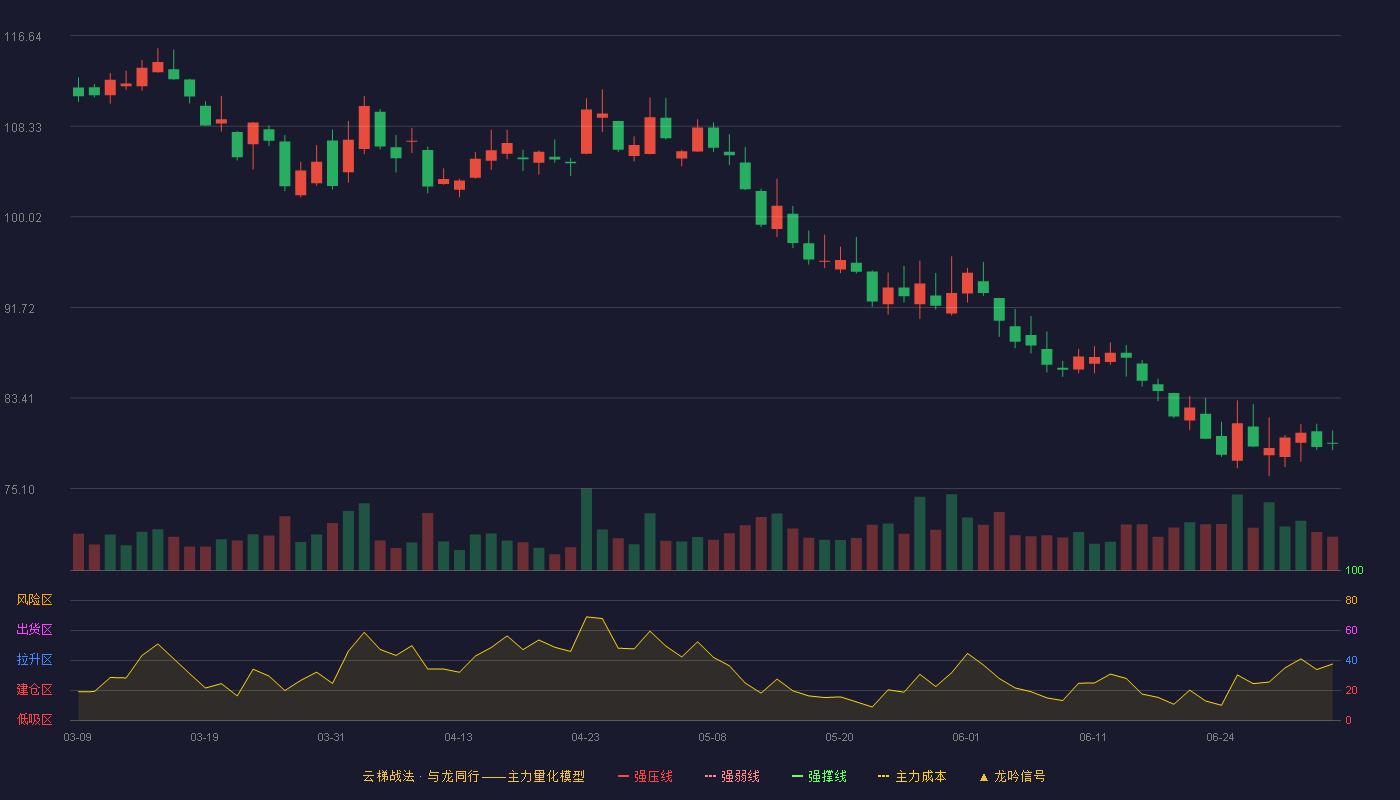The image size is (1400, 800).
Task: Click the 03-19 date label
Action: pyautogui.click(x=204, y=737)
